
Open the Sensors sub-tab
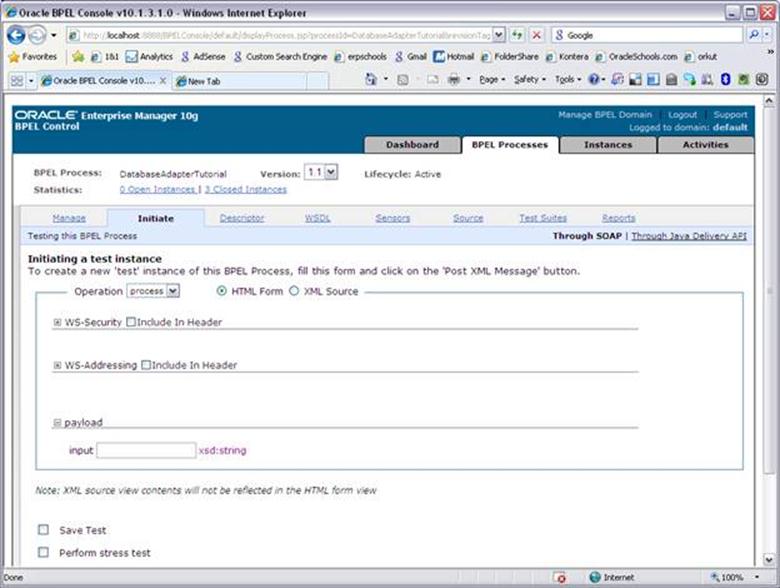tap(392, 218)
